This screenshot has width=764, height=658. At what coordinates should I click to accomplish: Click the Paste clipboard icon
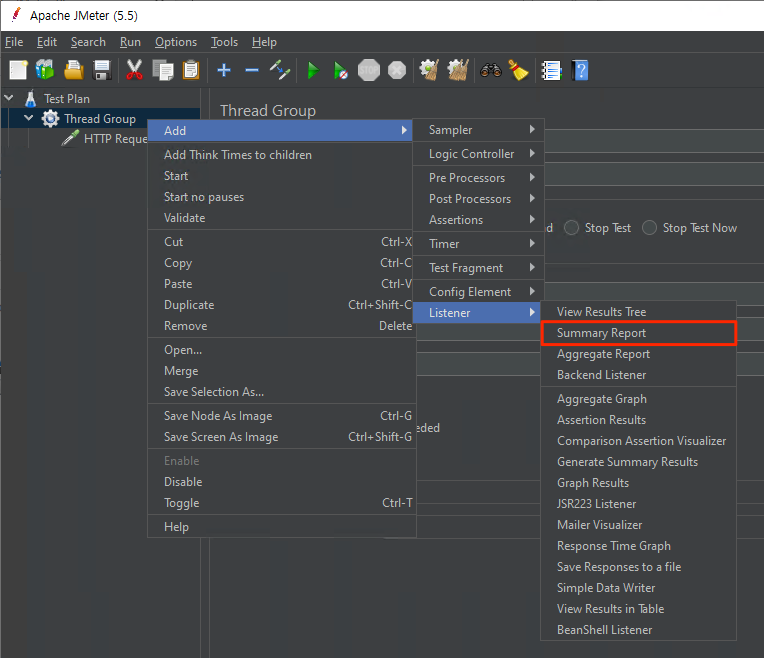point(191,70)
